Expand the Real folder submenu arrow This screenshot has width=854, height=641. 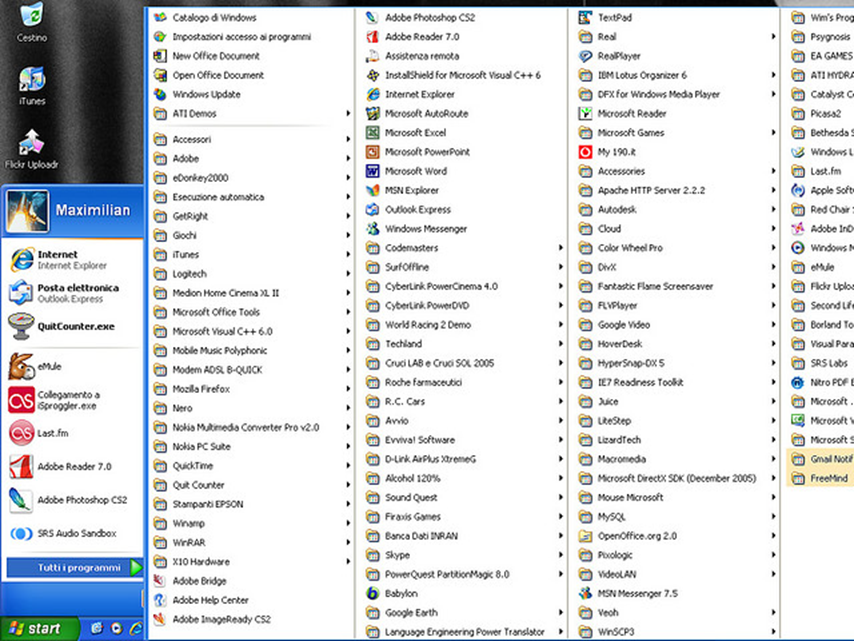point(773,36)
